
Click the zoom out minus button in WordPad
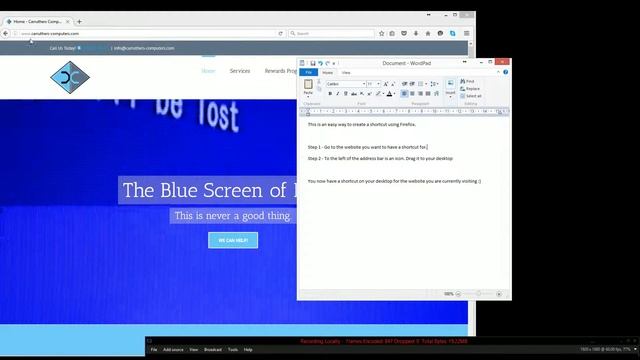tap(458, 294)
